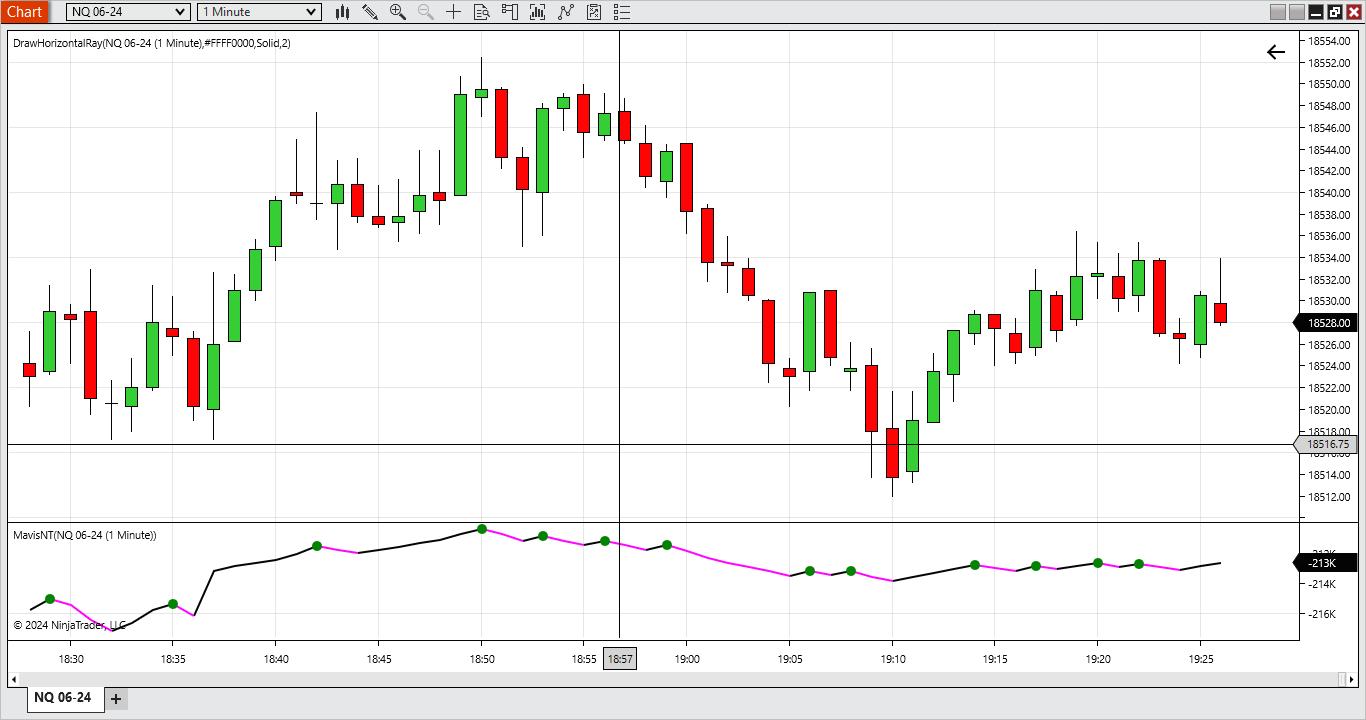
Task: Select the NQ 06-24 chart tab
Action: click(x=63, y=698)
